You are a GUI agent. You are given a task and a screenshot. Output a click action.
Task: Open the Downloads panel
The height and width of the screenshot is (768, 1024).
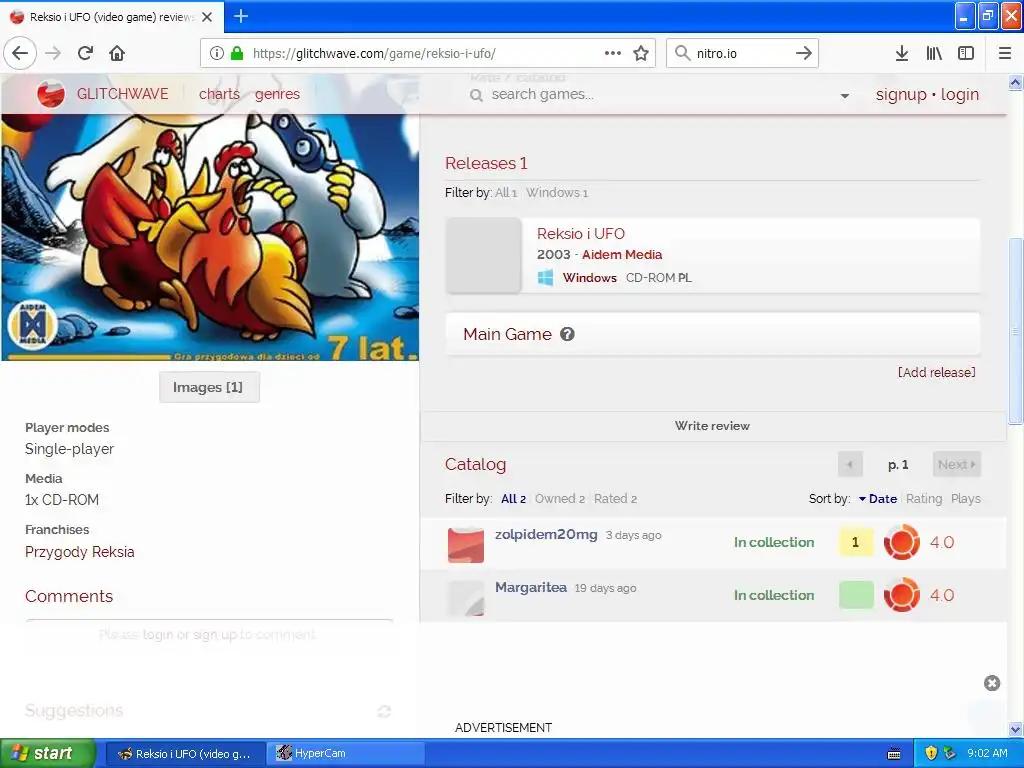(x=902, y=53)
